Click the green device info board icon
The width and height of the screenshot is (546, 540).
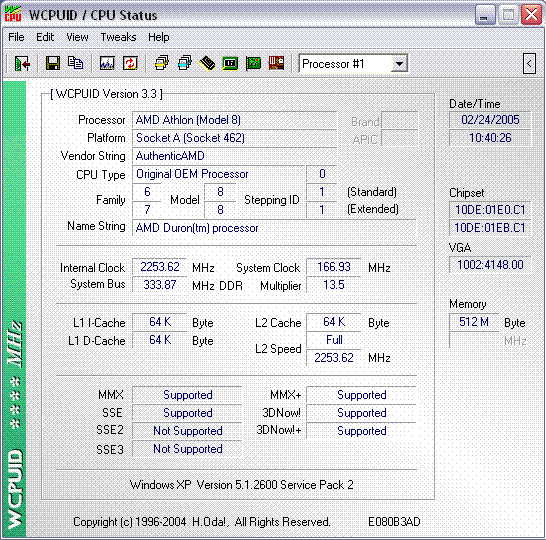(230, 64)
